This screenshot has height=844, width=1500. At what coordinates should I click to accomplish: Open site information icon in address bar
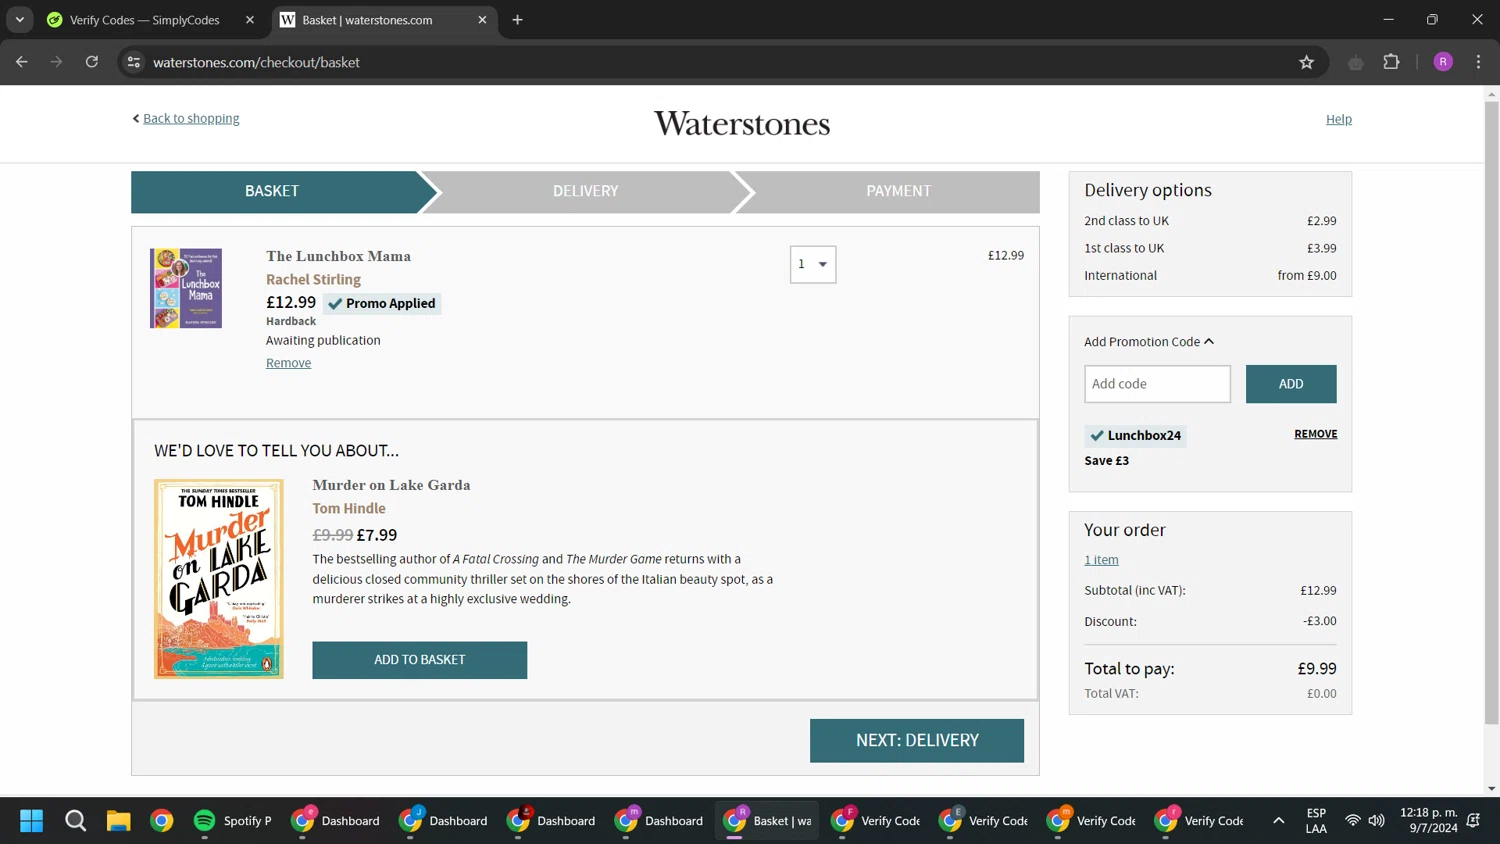(134, 62)
